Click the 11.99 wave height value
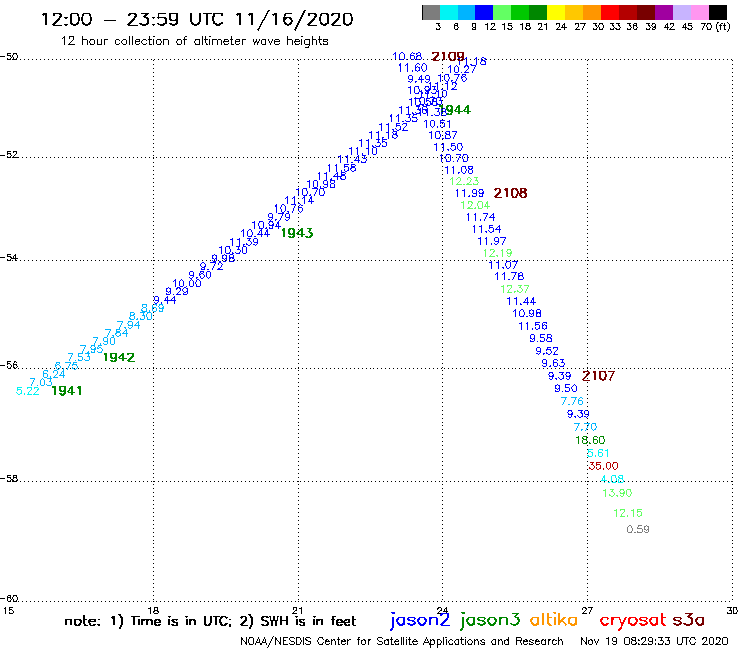This screenshot has width=740, height=650. [469, 193]
